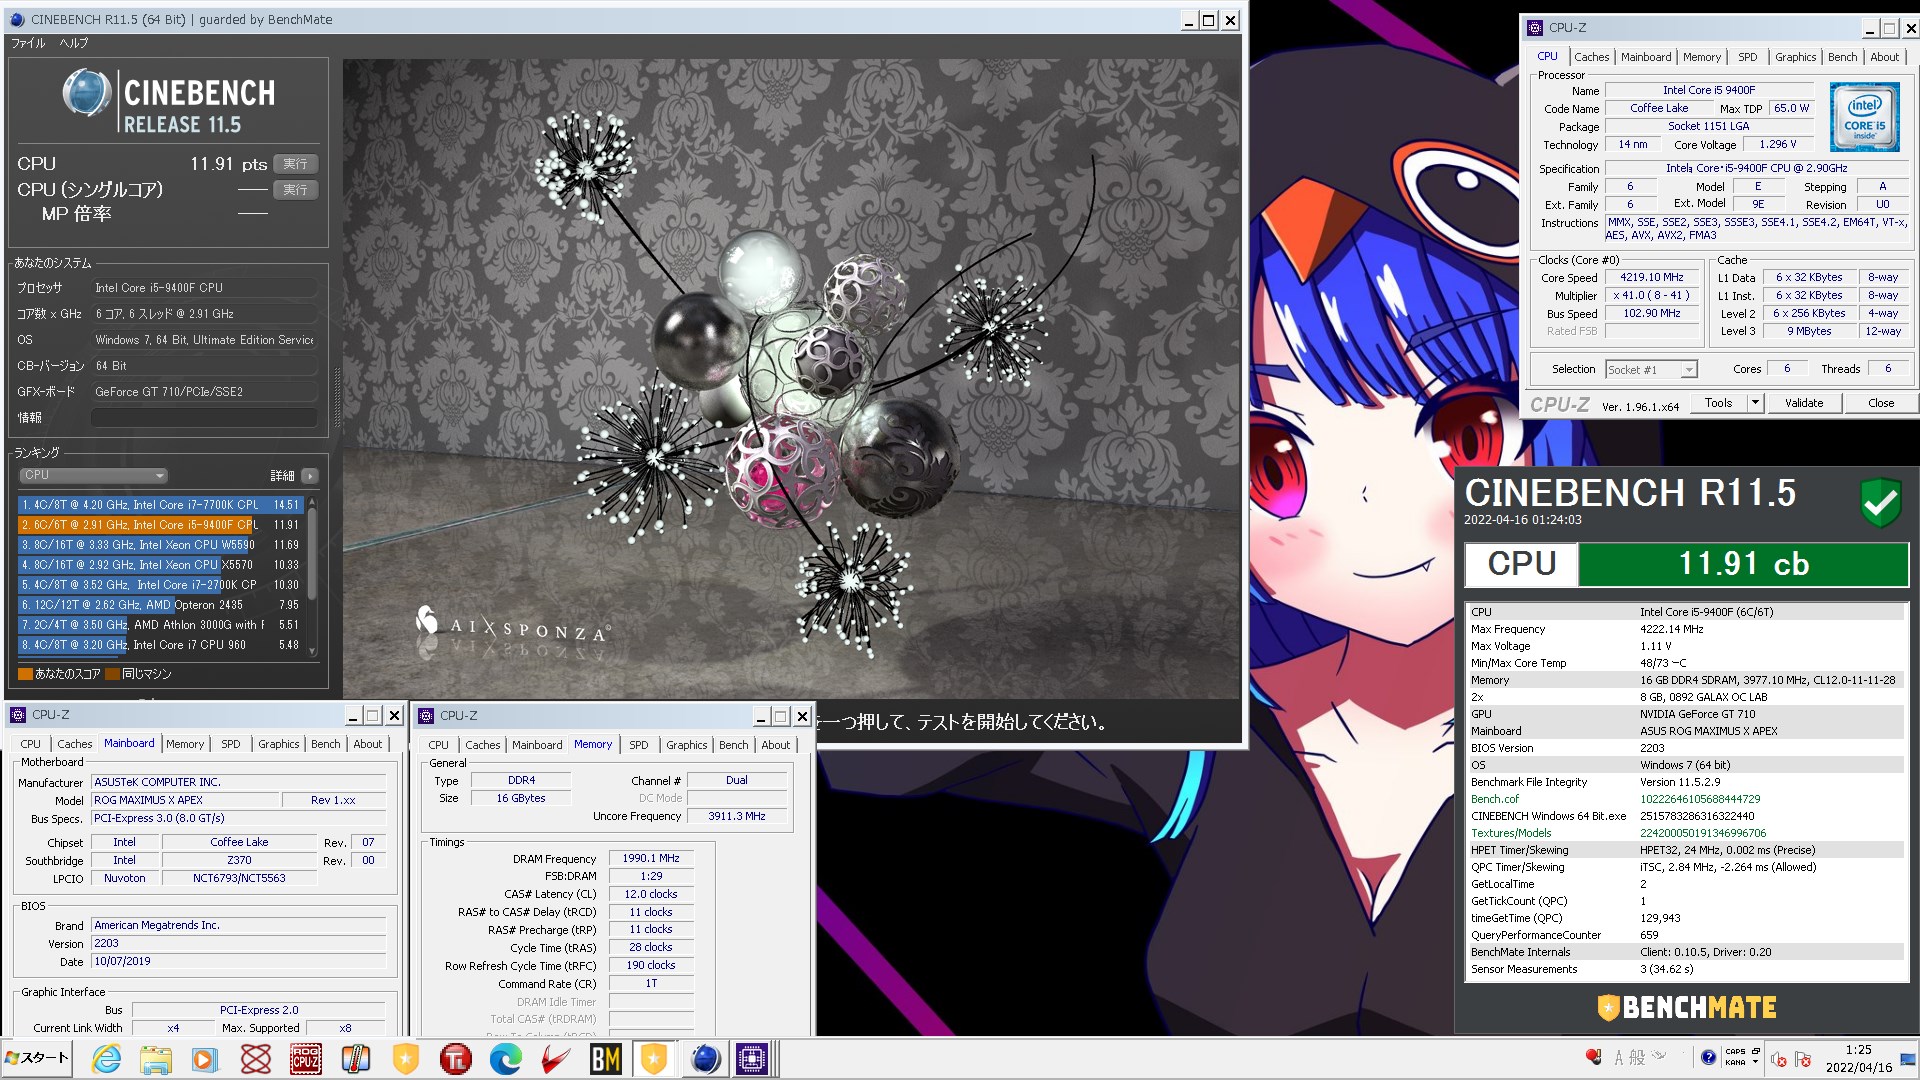Open the Action Center flag tray icon
The width and height of the screenshot is (1920, 1080).
(1802, 1059)
